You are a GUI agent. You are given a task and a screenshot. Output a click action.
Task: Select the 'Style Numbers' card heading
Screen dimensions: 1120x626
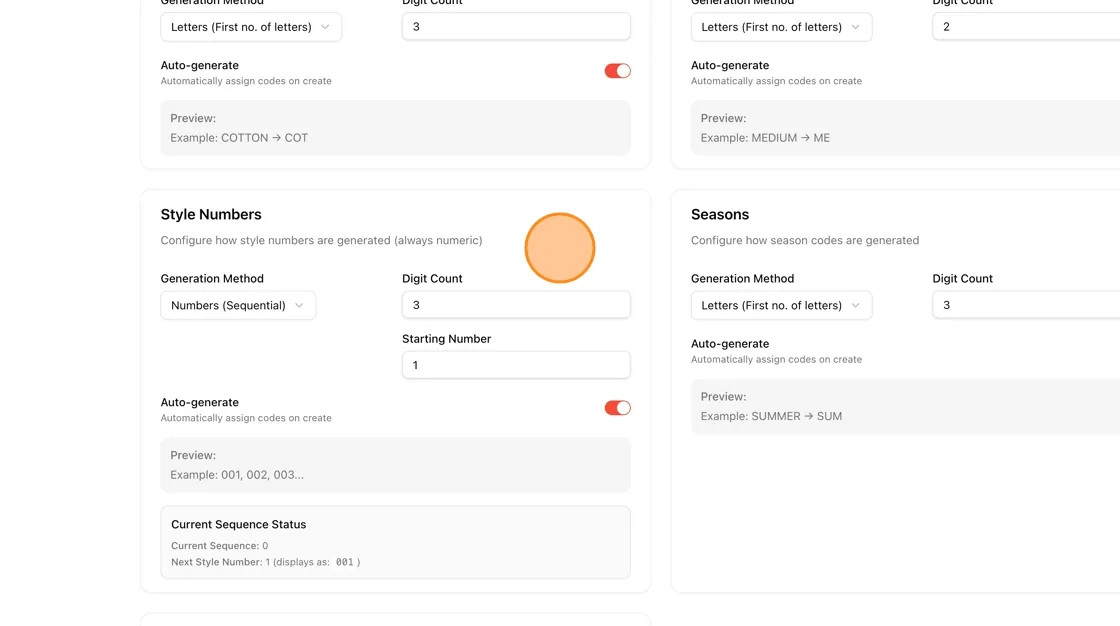coord(211,214)
